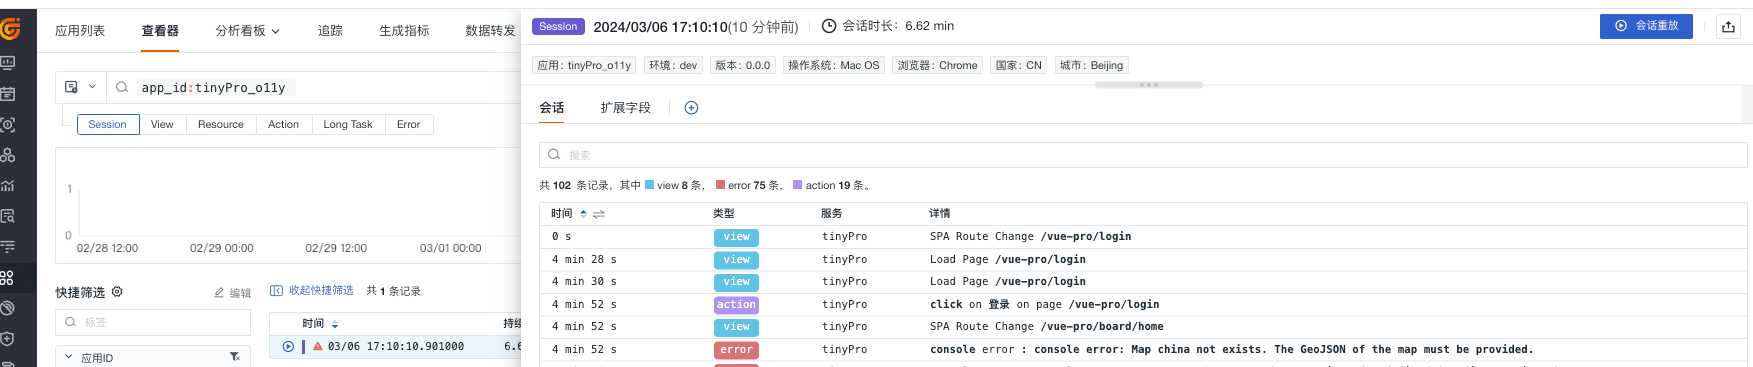This screenshot has height=367, width=1753.
Task: Open the RUM four-squares icon in the sidebar
Action: tap(8, 277)
